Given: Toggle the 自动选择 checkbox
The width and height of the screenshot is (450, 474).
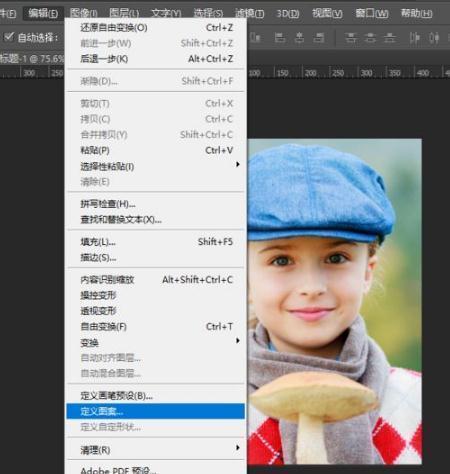Looking at the screenshot, I should (x=9, y=37).
